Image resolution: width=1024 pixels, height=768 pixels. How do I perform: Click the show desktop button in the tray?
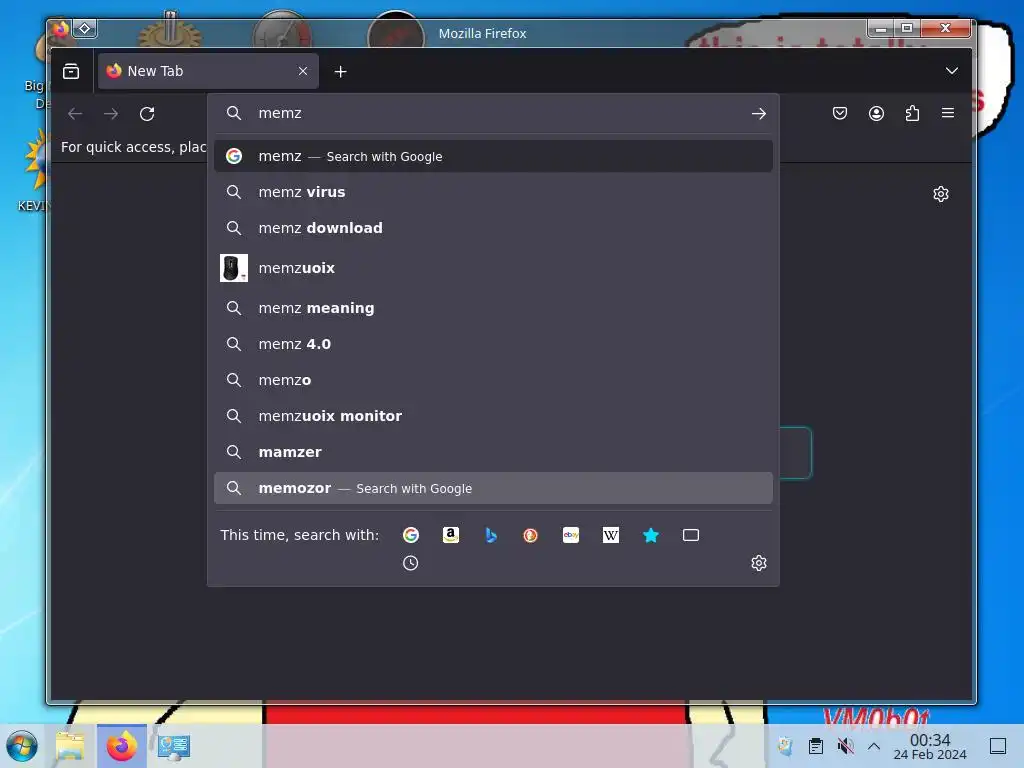pos(998,746)
